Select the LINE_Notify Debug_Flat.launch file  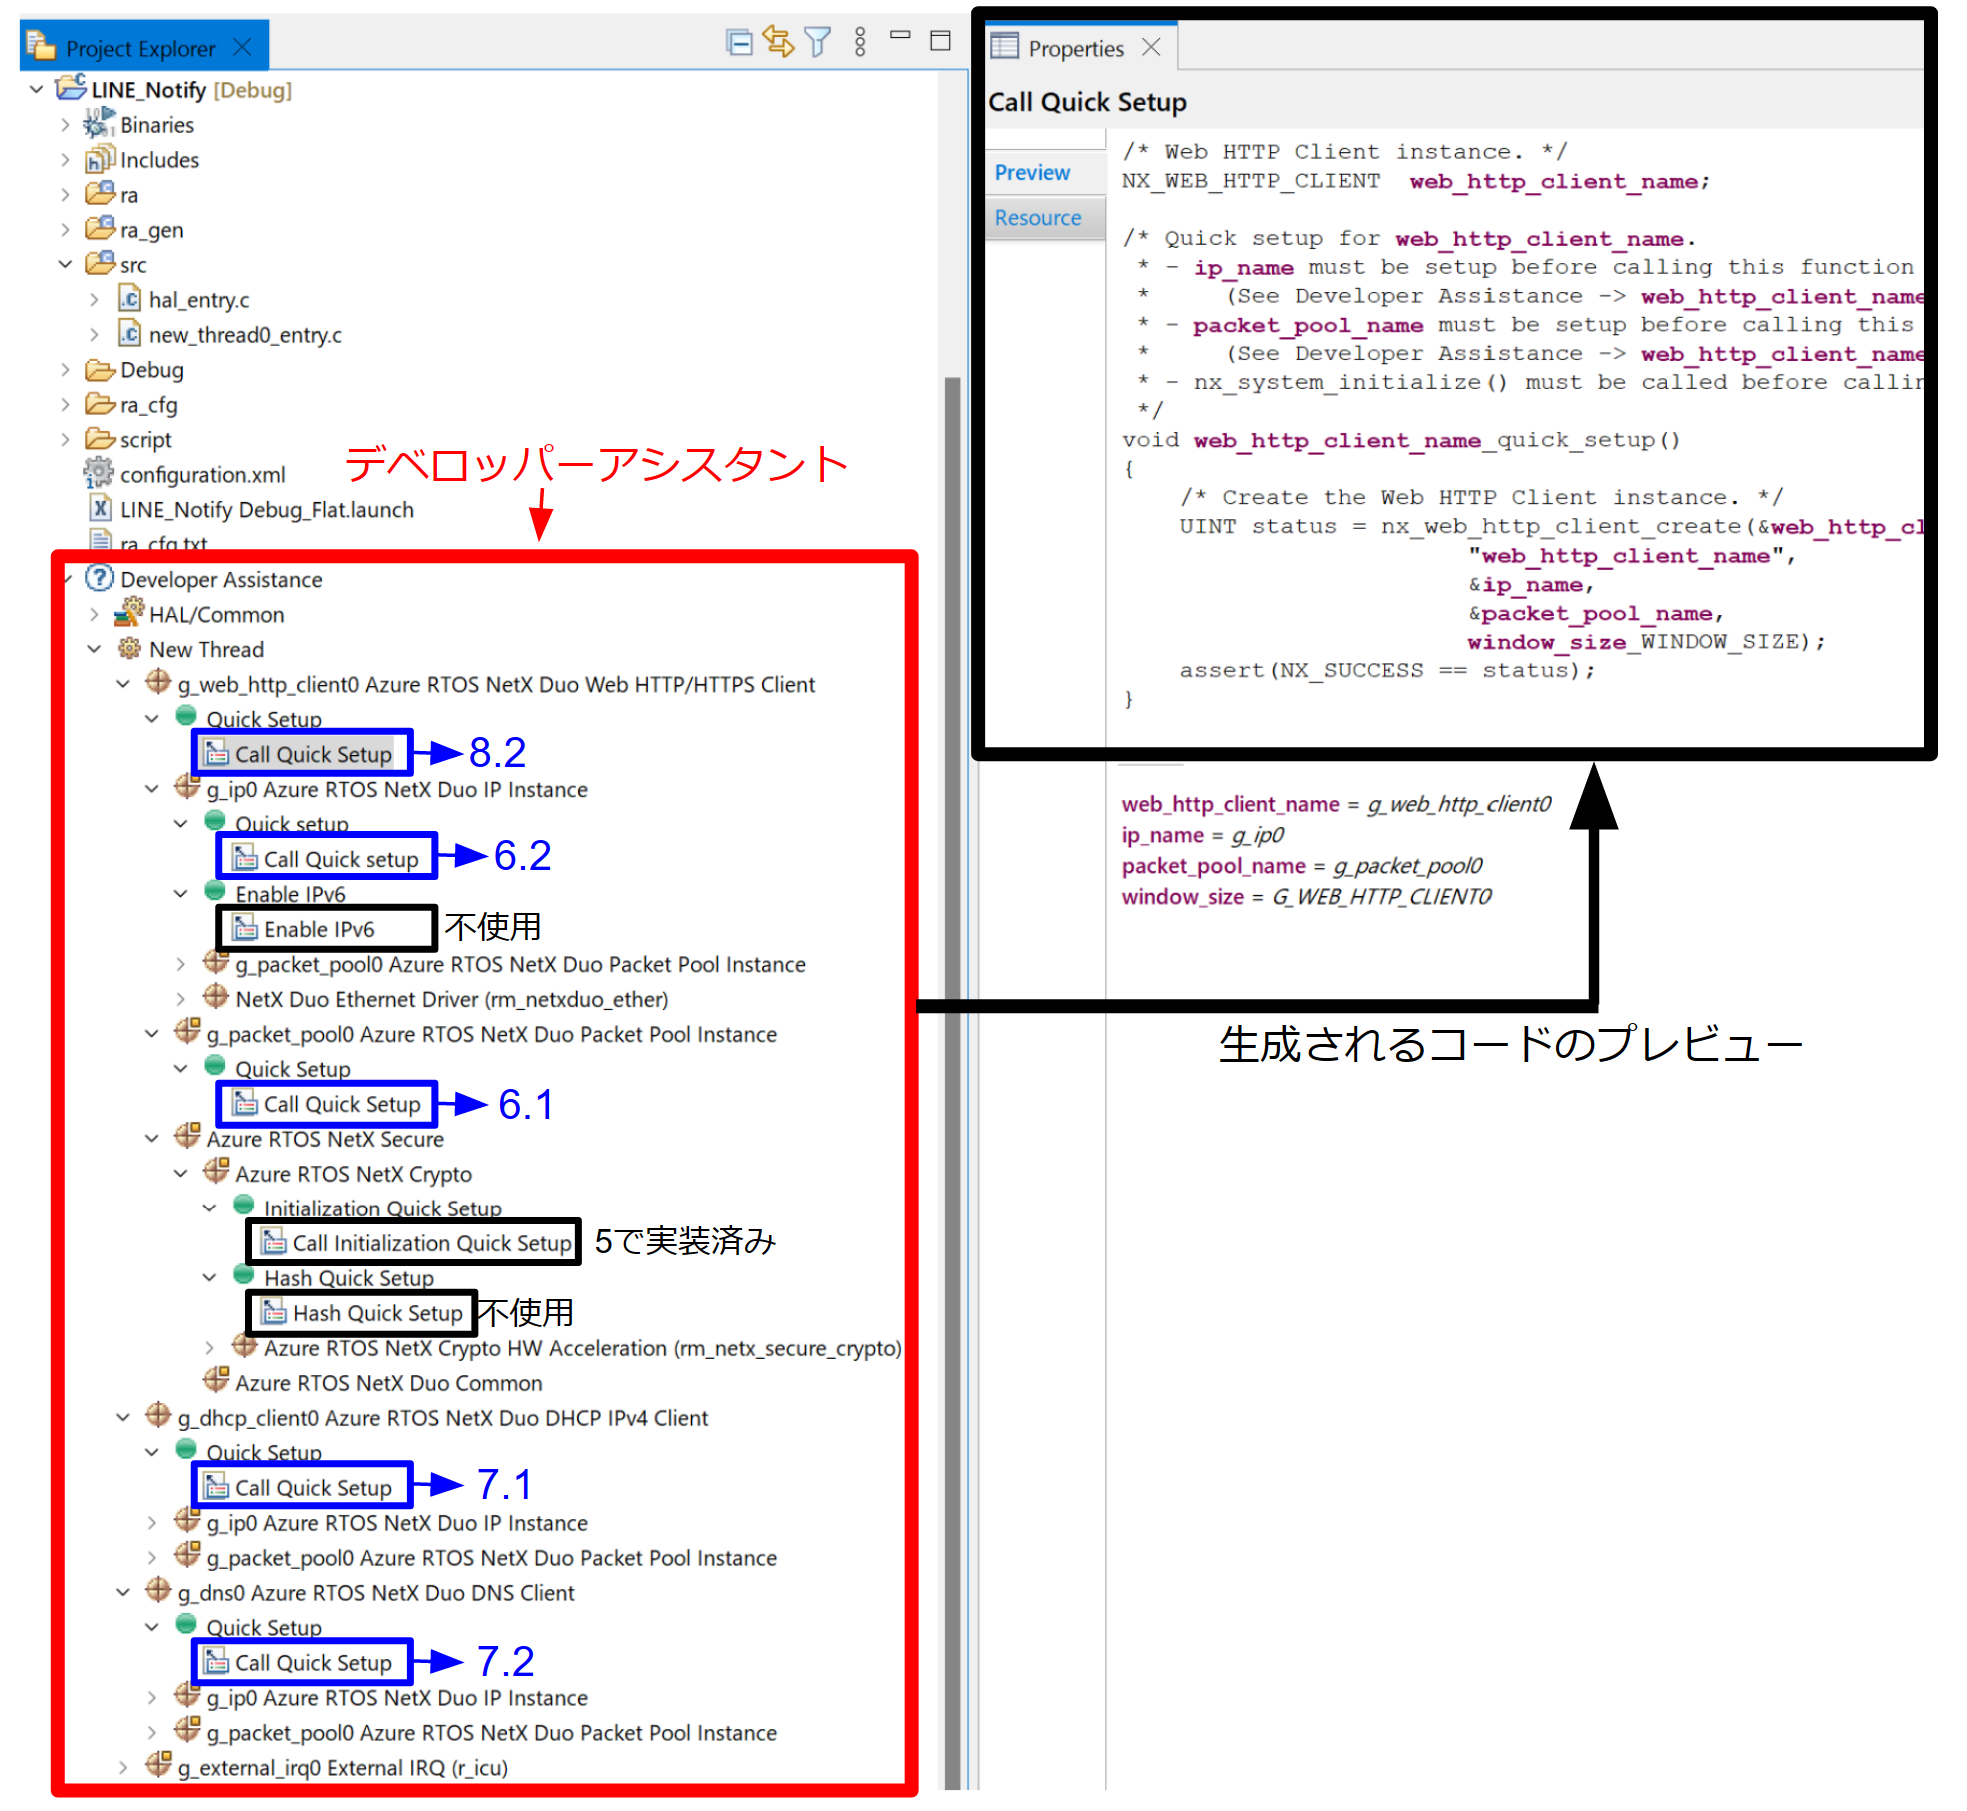tap(266, 510)
